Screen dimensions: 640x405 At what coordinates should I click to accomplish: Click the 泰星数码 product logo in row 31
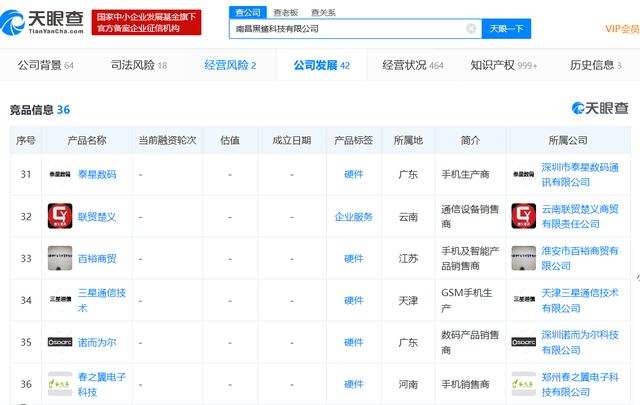click(x=60, y=174)
